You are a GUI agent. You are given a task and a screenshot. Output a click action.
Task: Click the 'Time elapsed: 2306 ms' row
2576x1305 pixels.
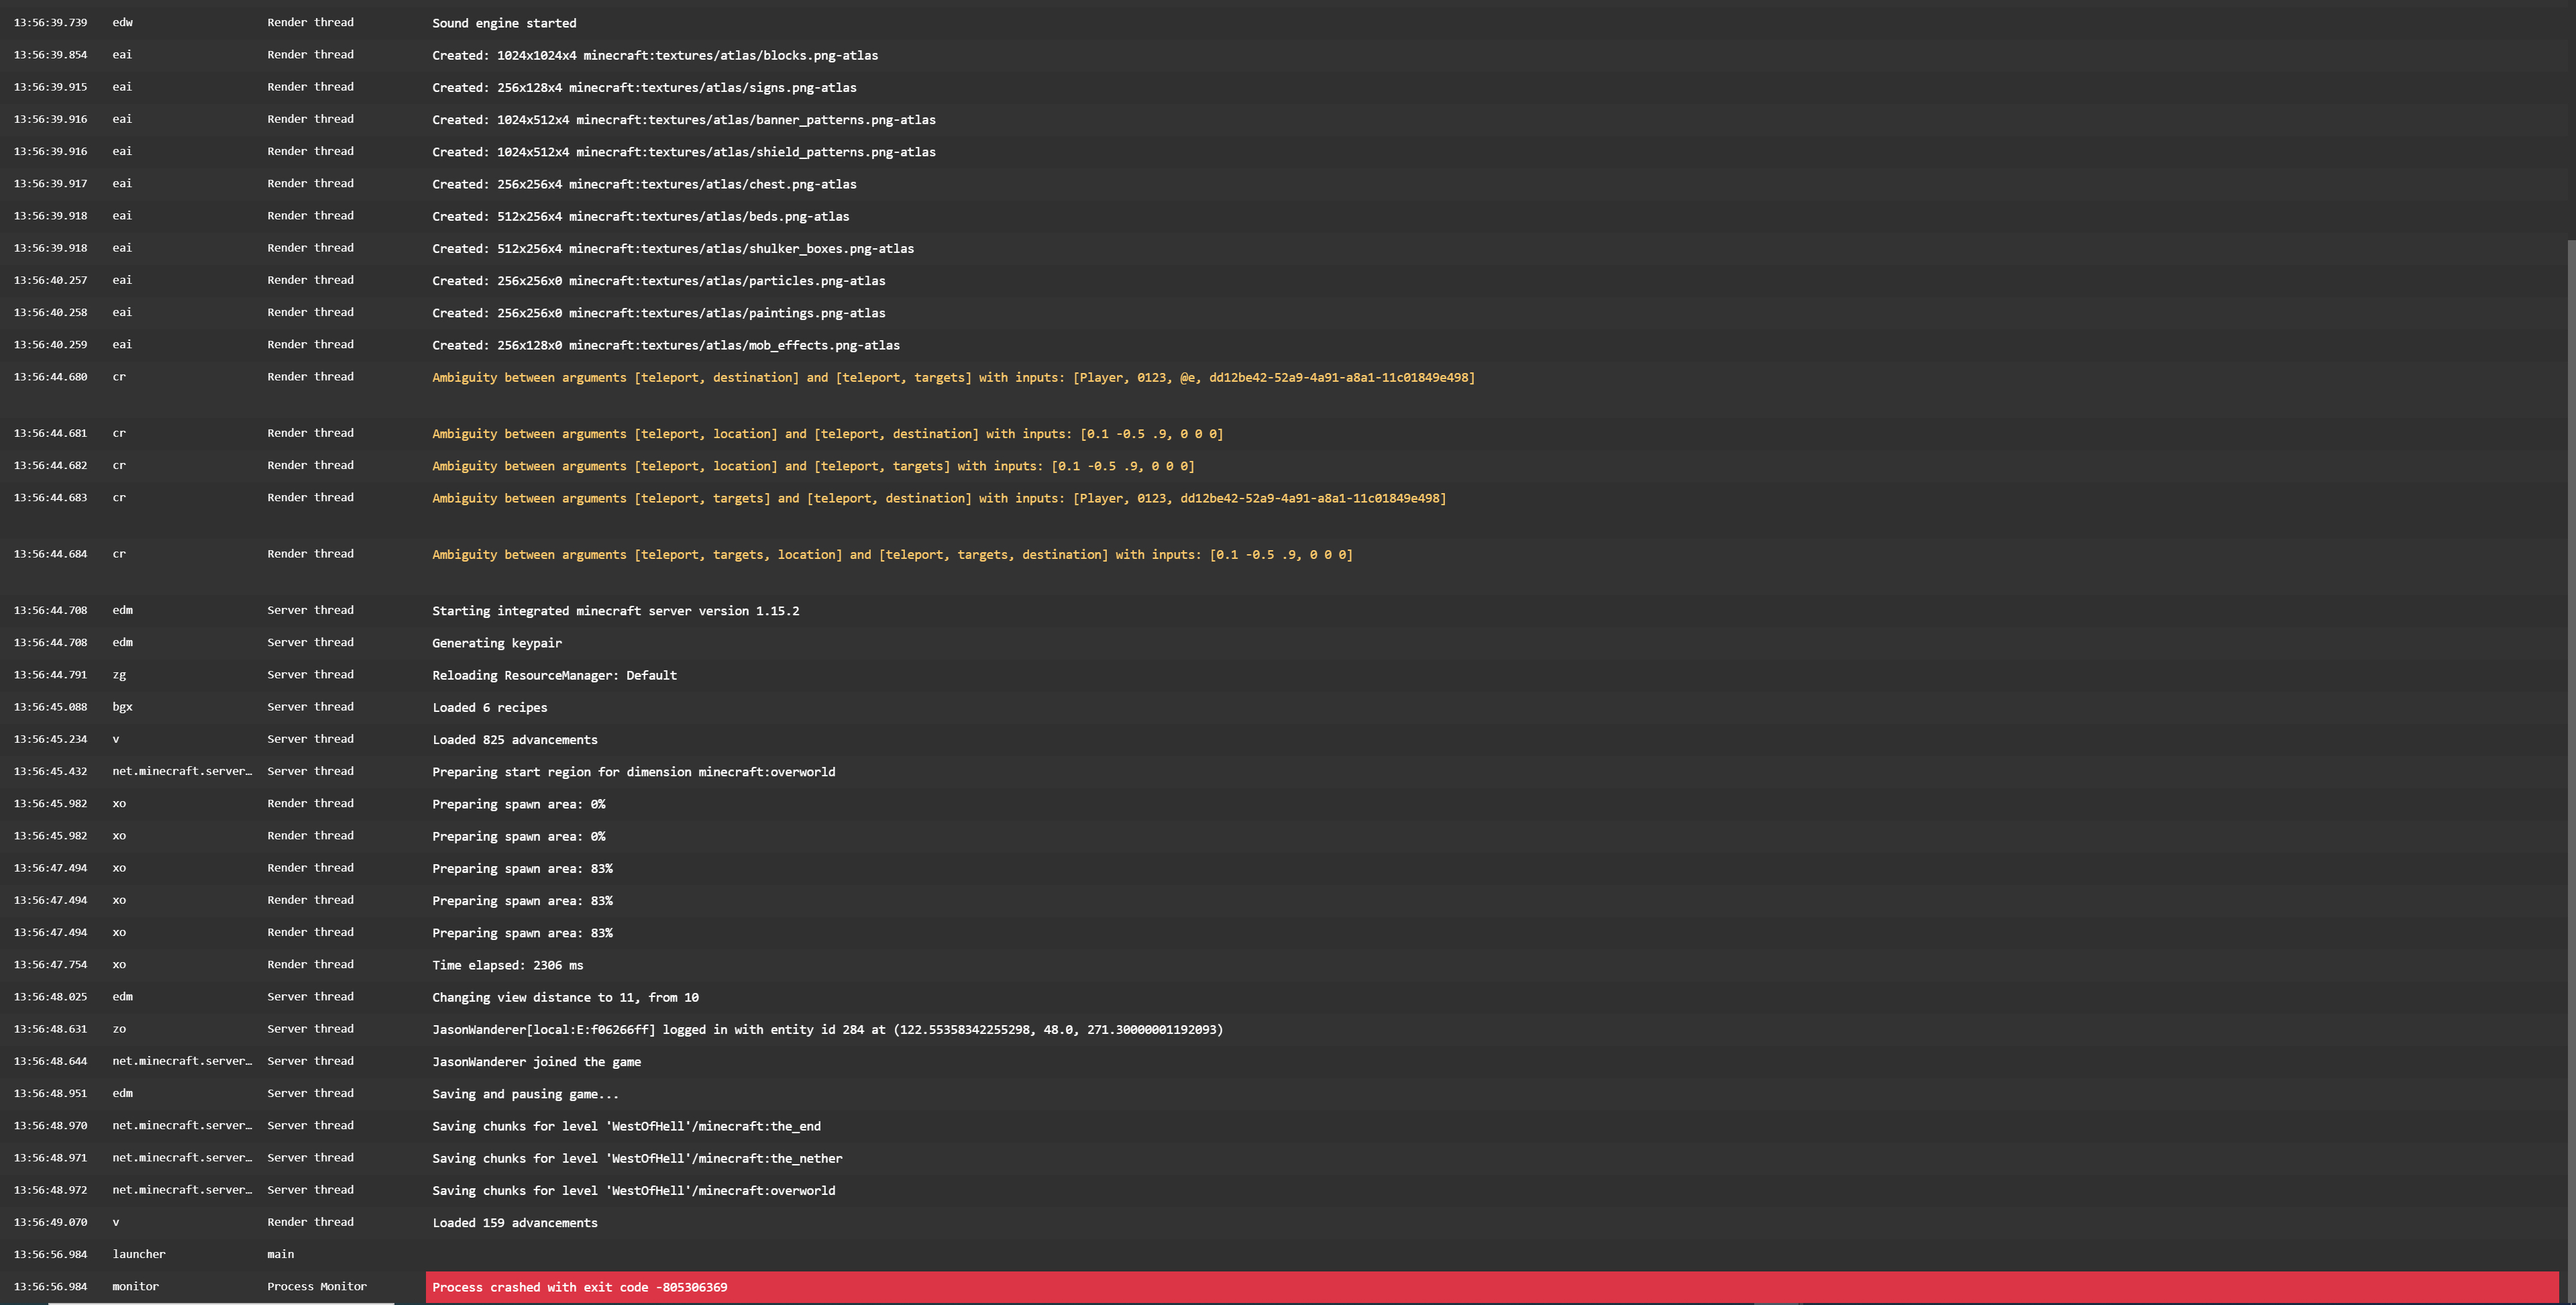pyautogui.click(x=507, y=965)
